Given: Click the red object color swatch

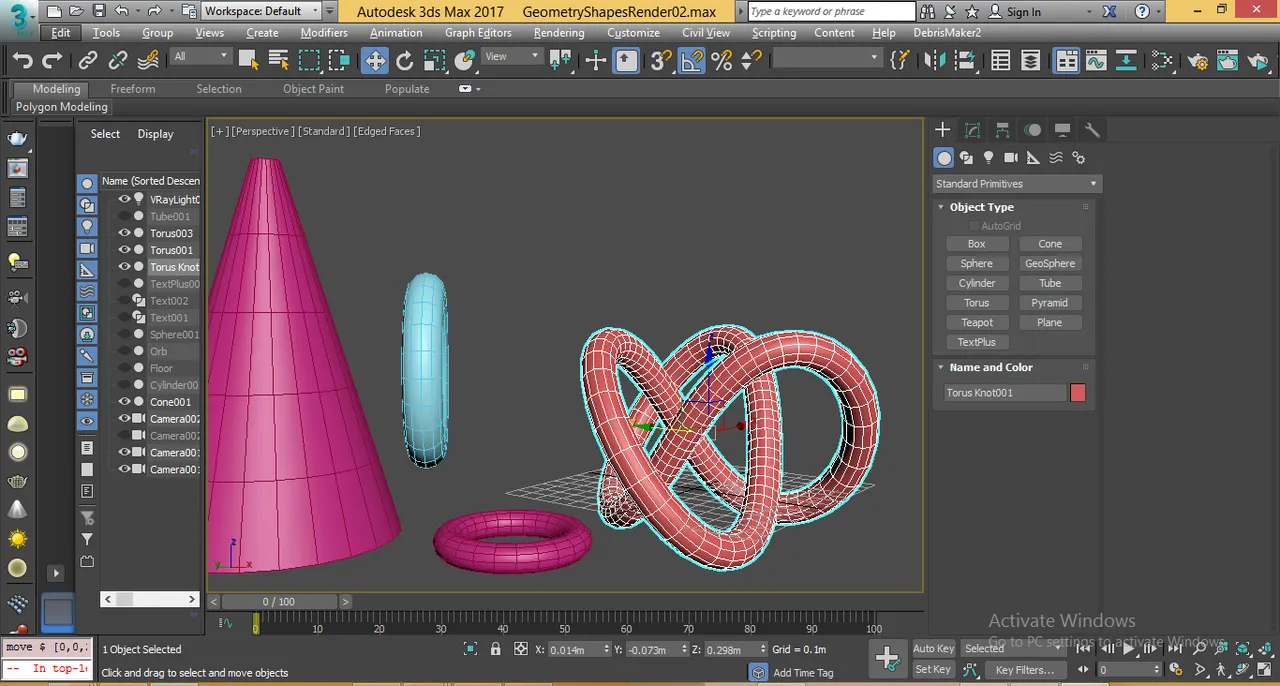Looking at the screenshot, I should (x=1078, y=393).
